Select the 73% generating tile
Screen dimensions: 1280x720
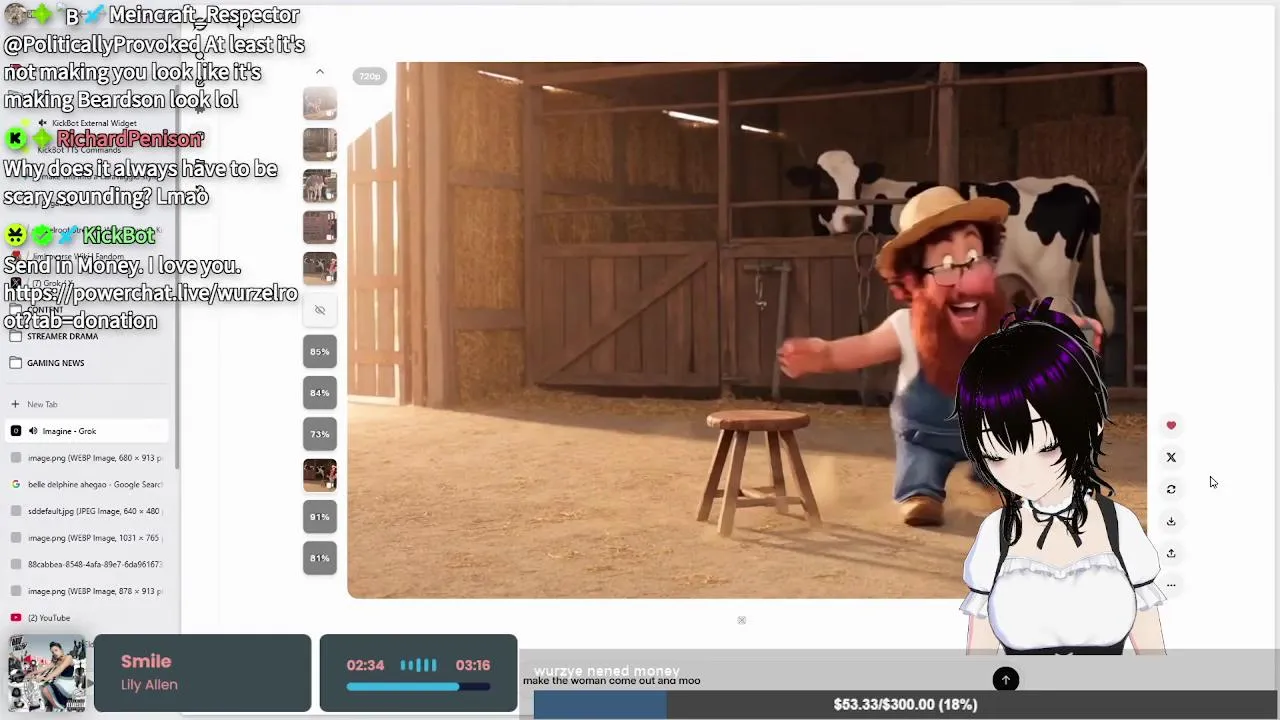click(320, 434)
